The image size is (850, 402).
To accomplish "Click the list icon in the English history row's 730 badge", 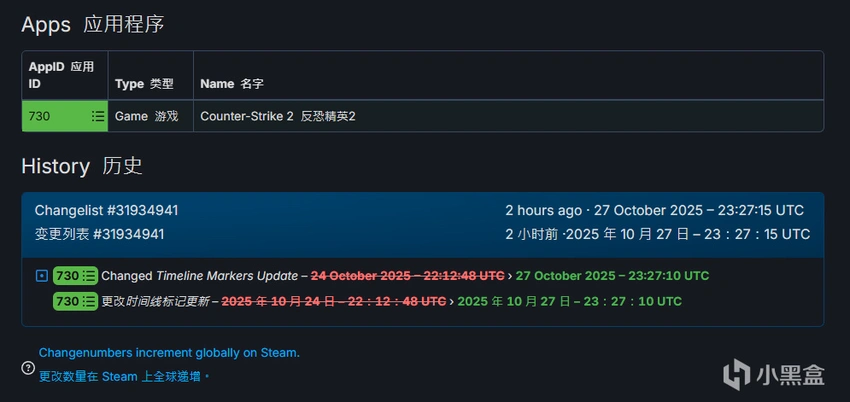I will 89,276.
